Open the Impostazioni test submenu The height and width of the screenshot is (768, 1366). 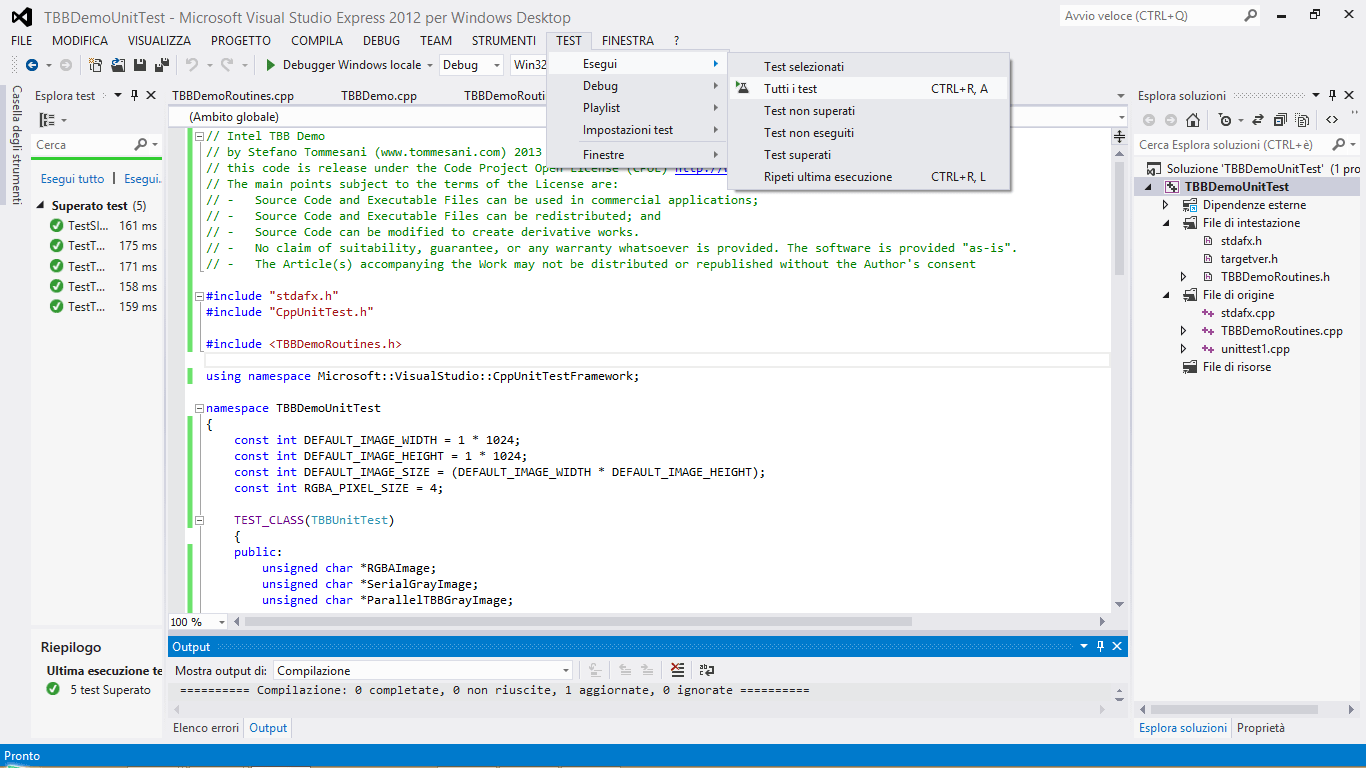click(638, 130)
